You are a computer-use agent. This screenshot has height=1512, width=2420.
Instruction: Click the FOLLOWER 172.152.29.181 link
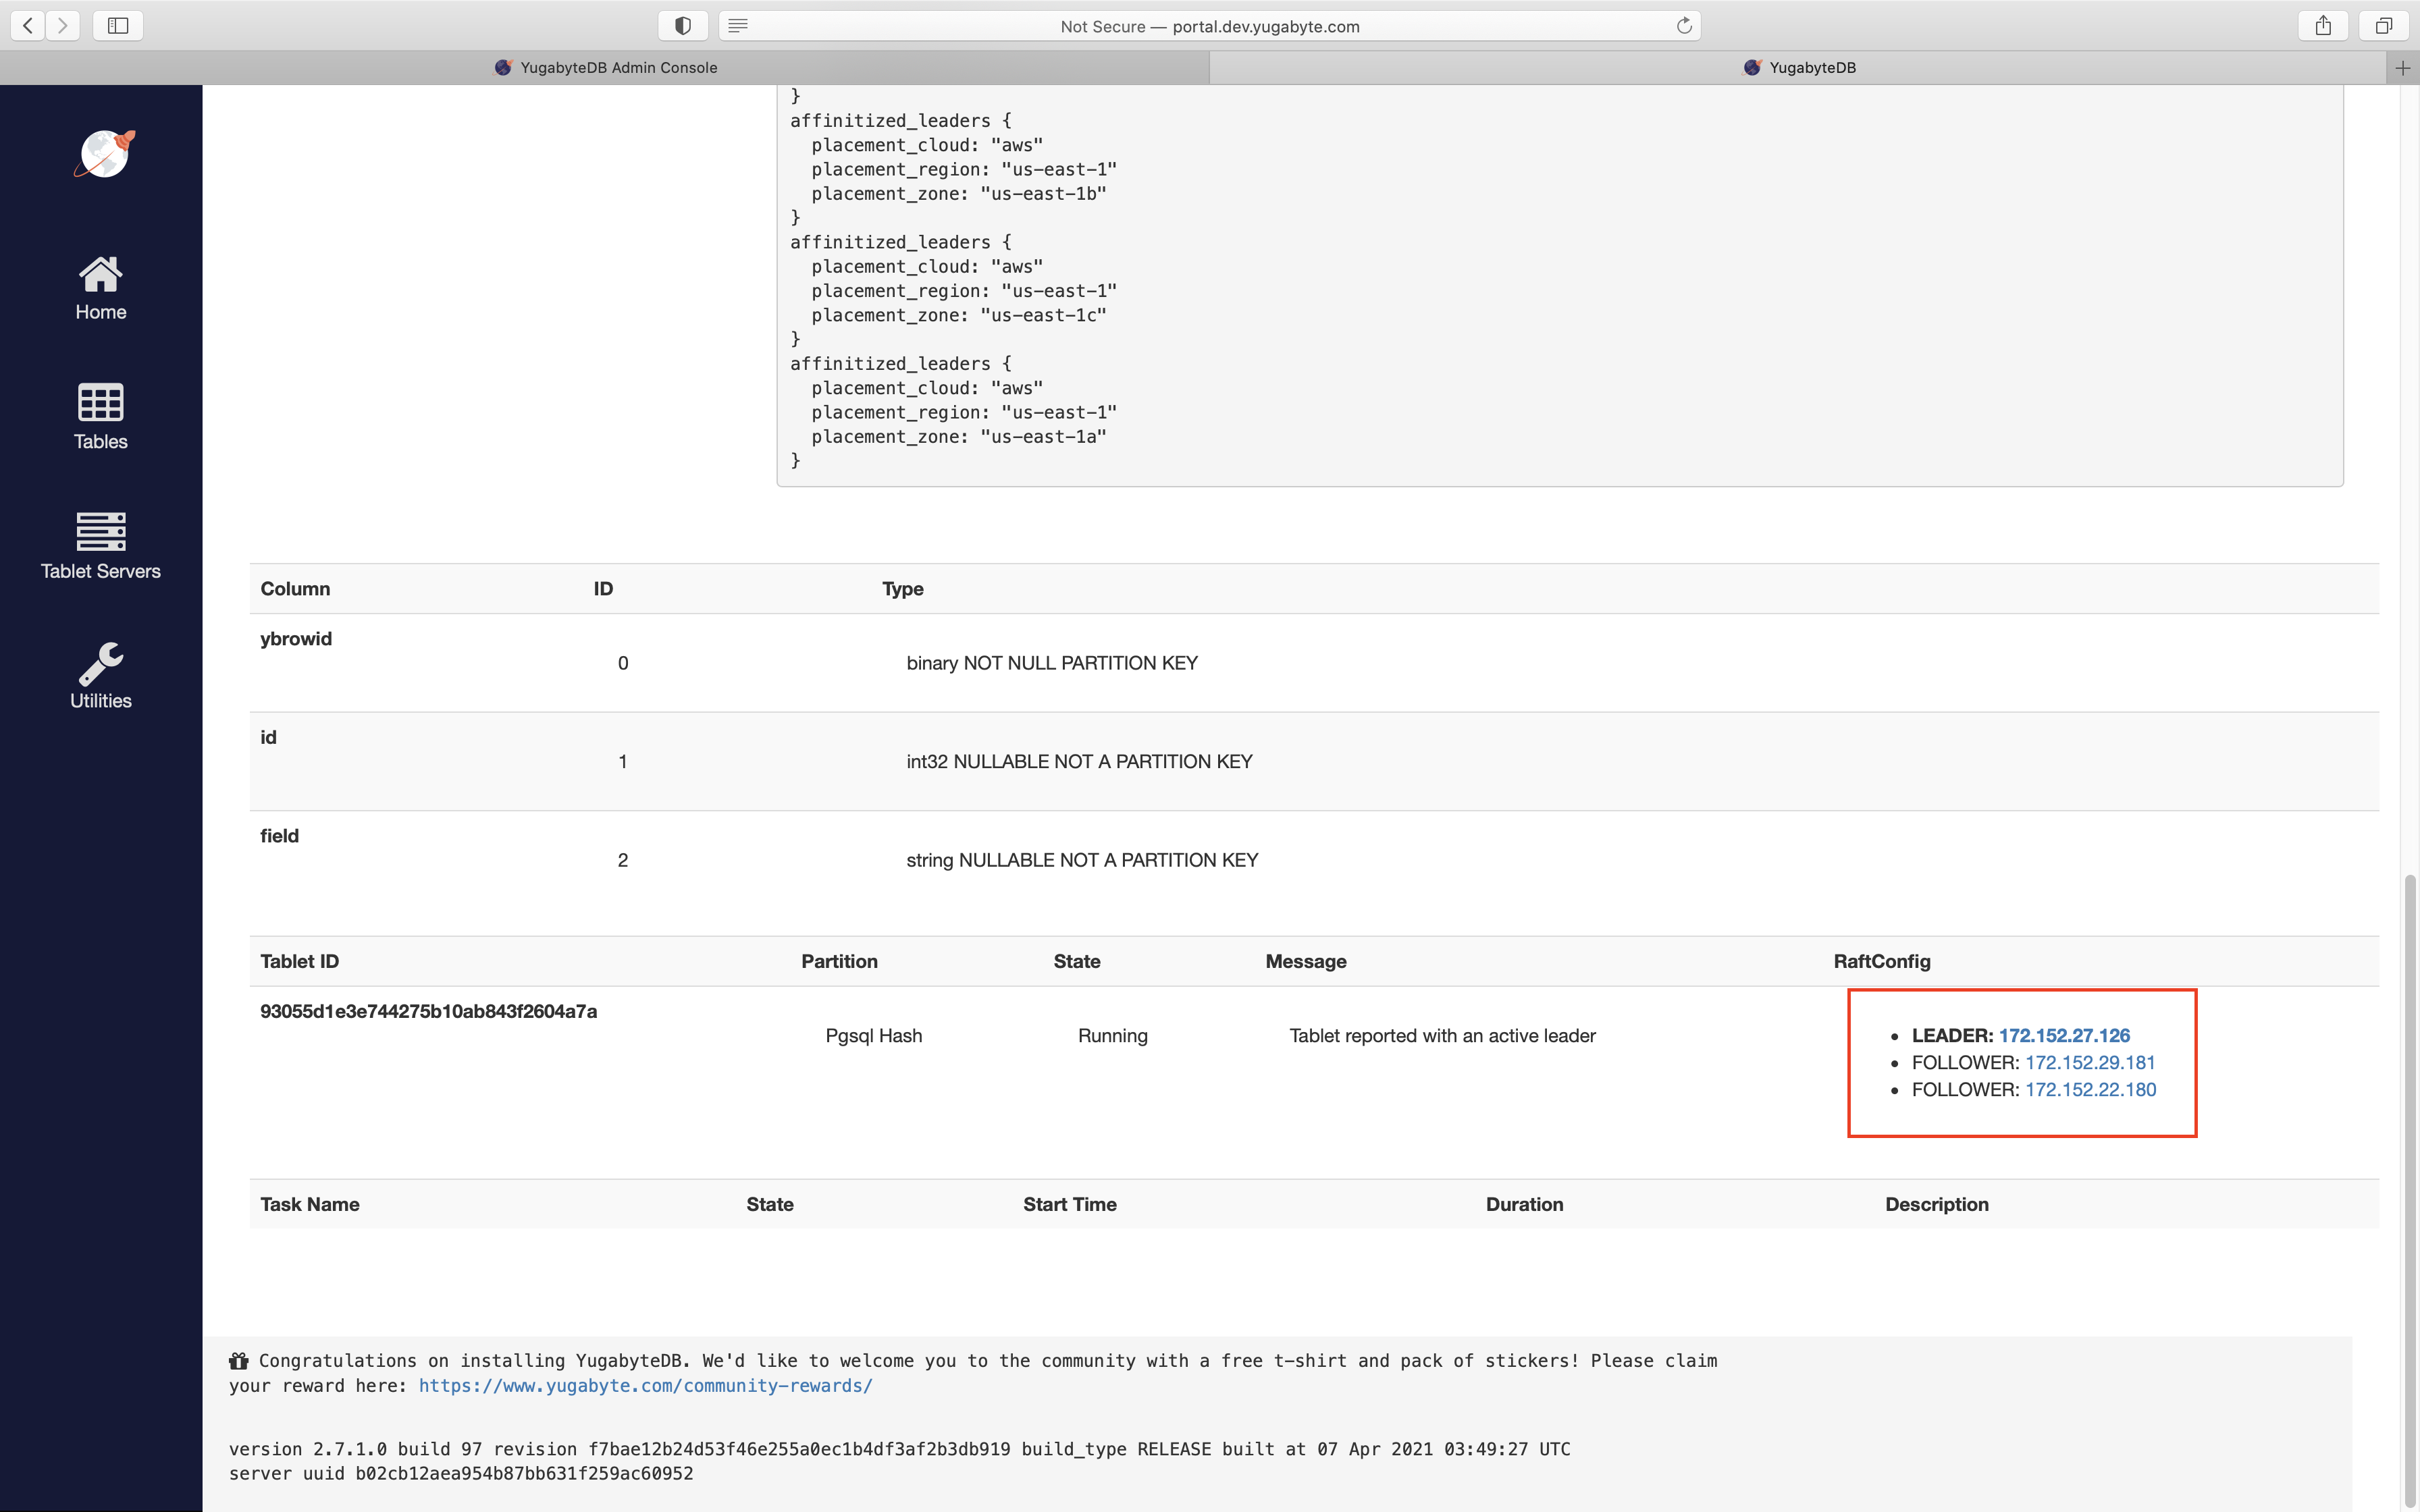[2089, 1062]
